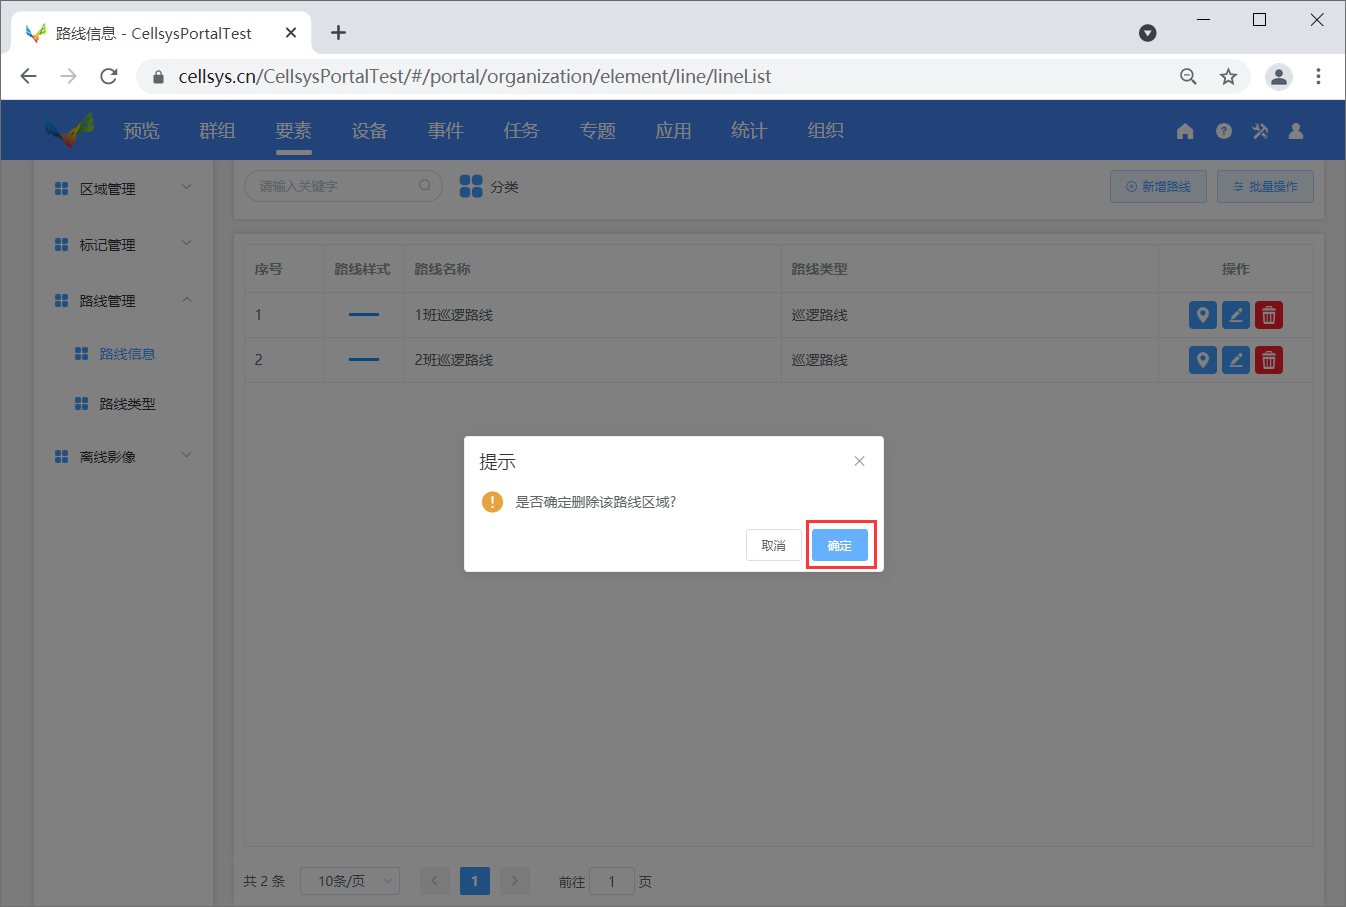Close the 路线信息 browser tab
The width and height of the screenshot is (1346, 907).
point(291,33)
